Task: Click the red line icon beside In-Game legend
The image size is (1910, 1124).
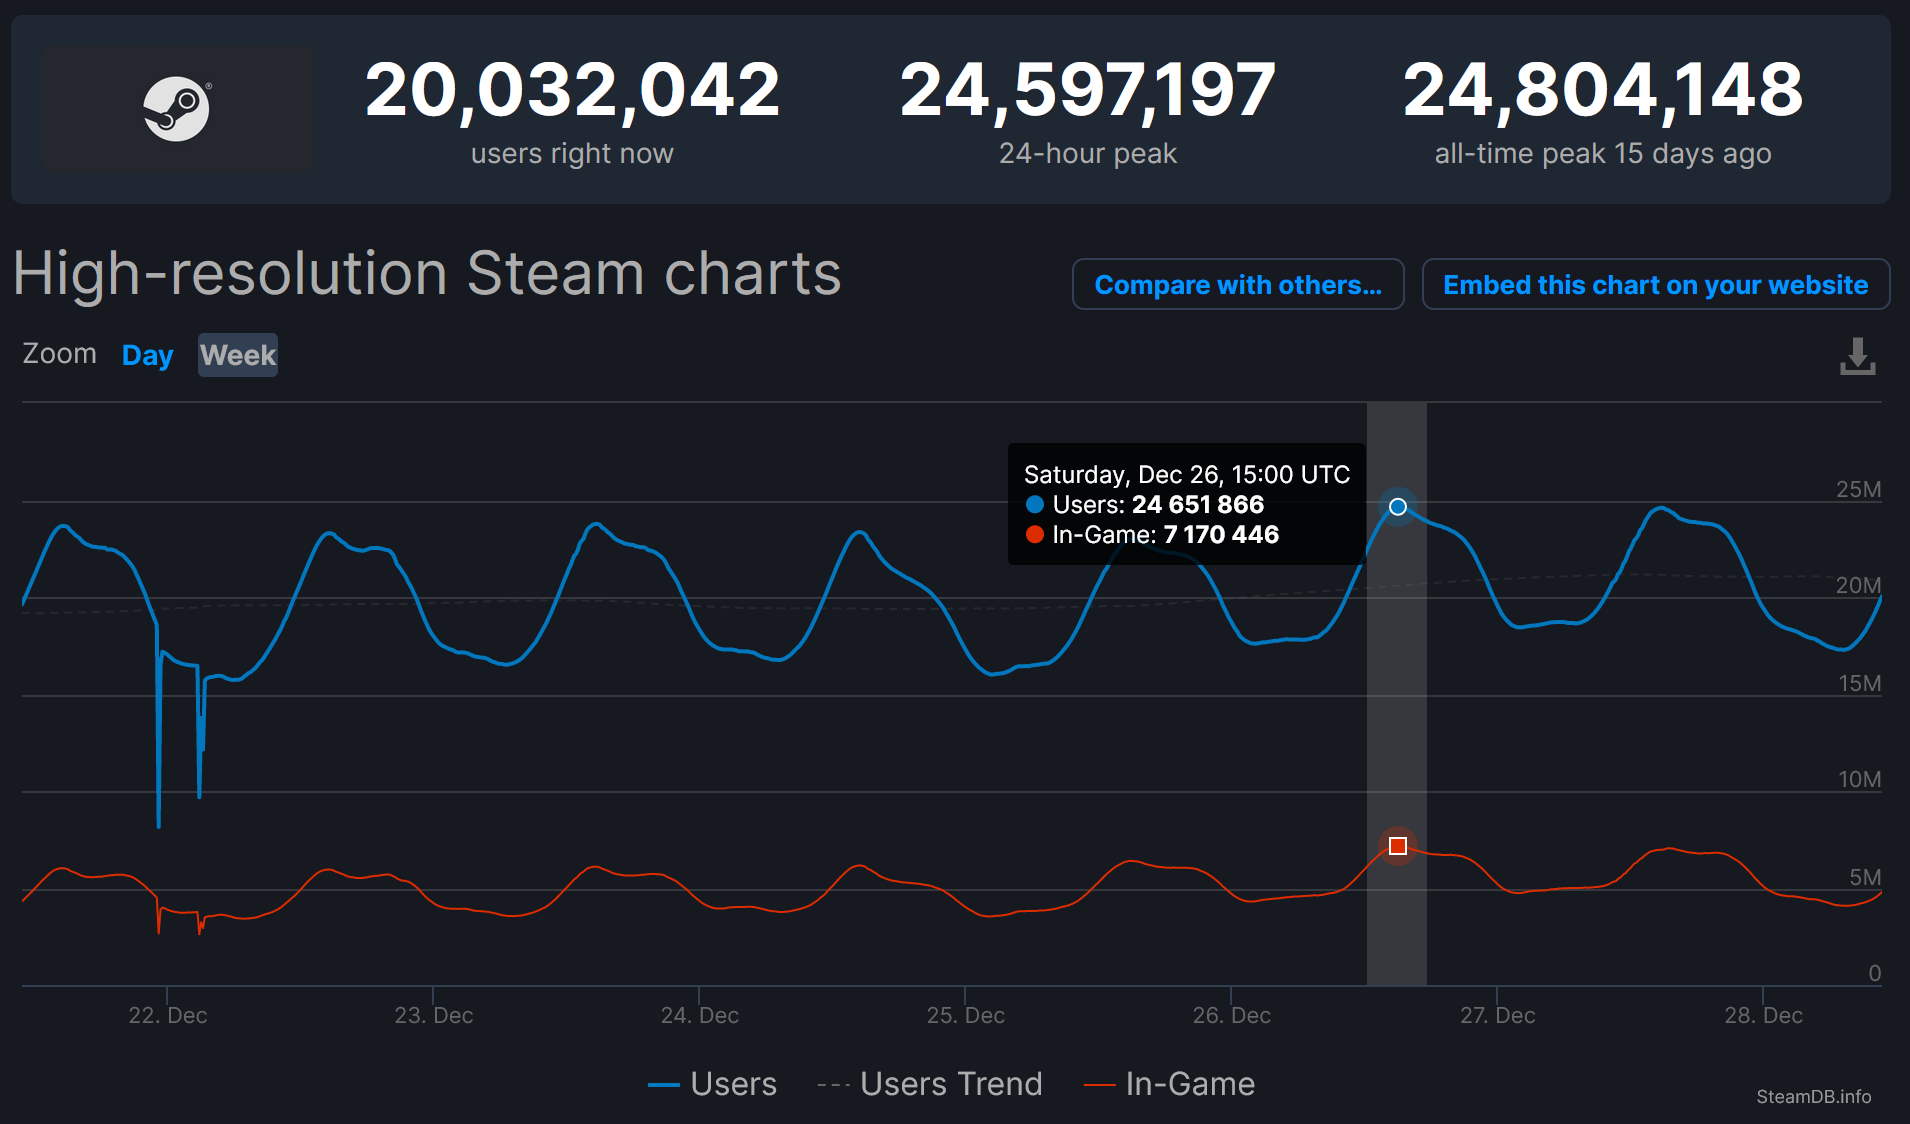Action: click(x=1100, y=1083)
